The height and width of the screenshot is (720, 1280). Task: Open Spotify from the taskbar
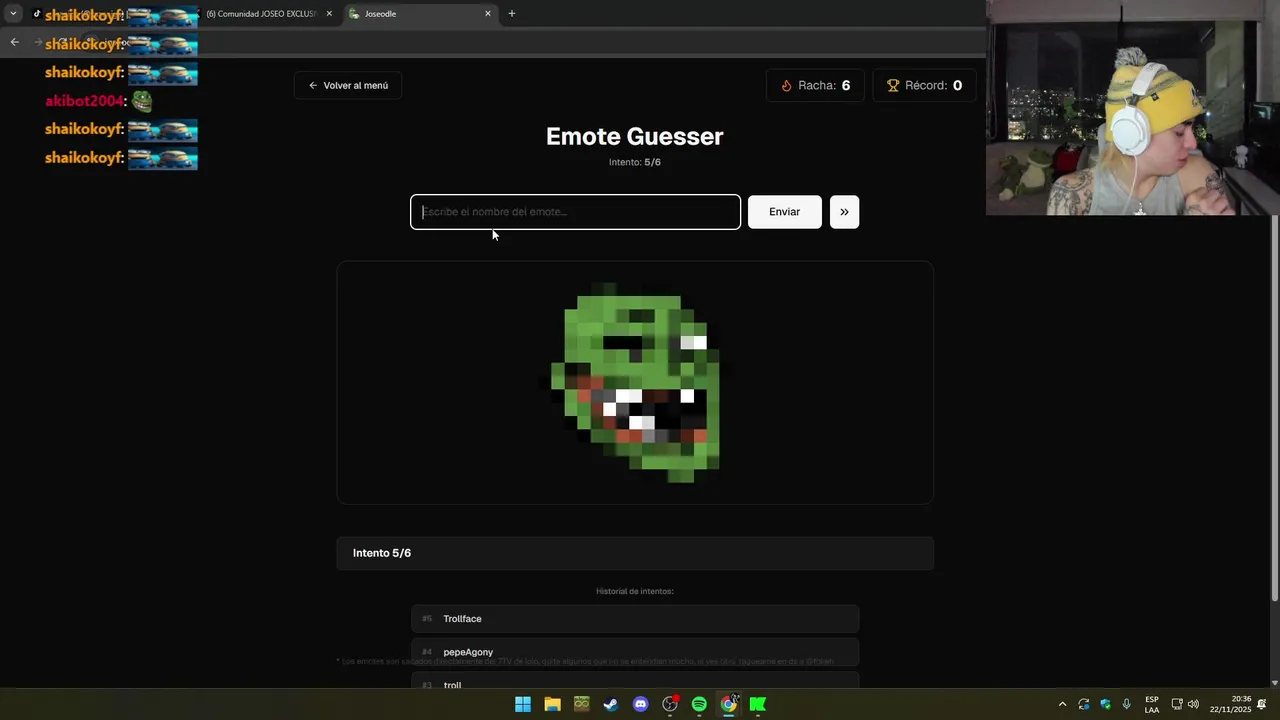(x=699, y=704)
